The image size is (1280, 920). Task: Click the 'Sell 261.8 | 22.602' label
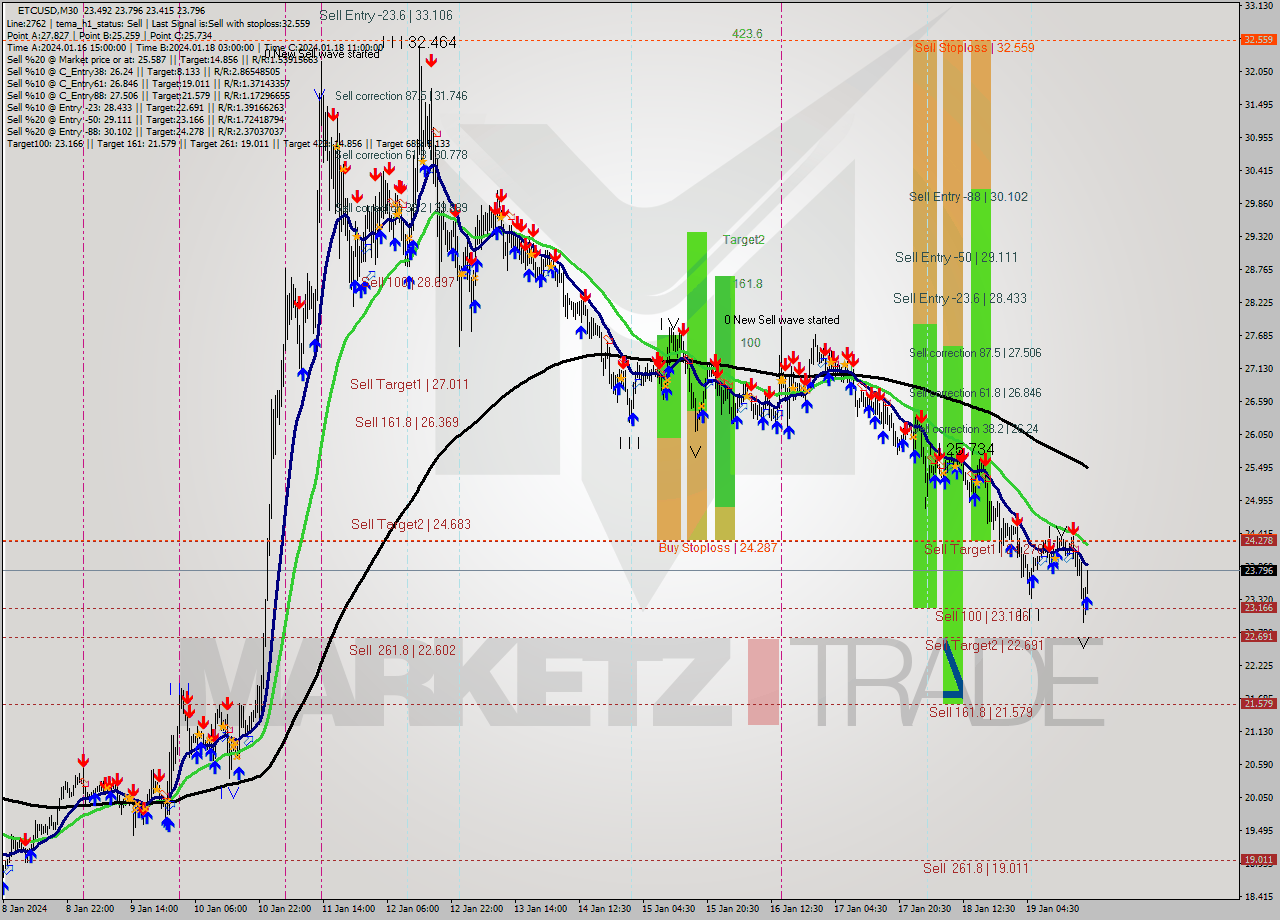[402, 650]
